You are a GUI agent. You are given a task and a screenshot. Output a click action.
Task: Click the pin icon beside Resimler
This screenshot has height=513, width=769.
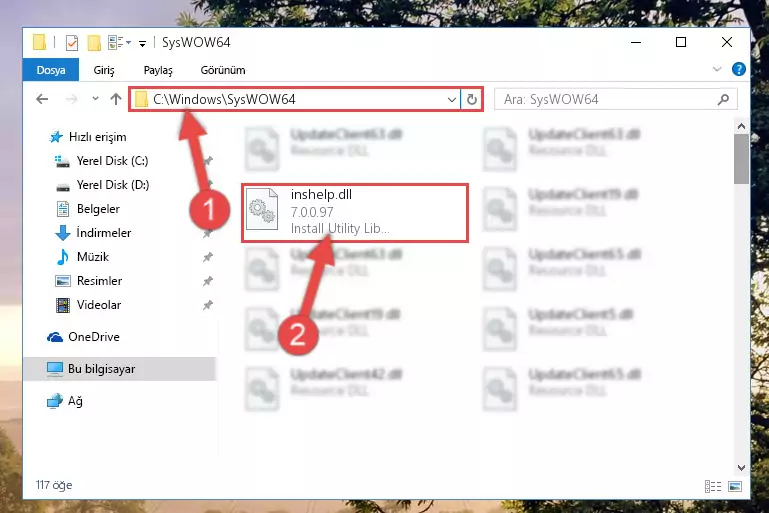click(208, 281)
